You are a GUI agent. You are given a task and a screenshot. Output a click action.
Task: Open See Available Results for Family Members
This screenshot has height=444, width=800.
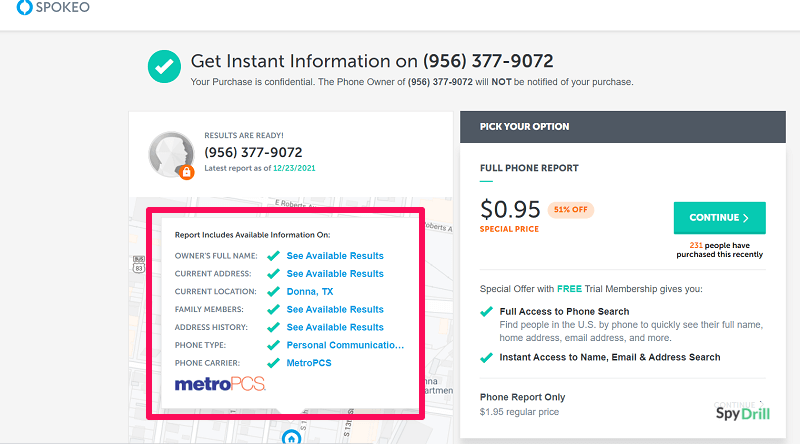[x=335, y=310]
